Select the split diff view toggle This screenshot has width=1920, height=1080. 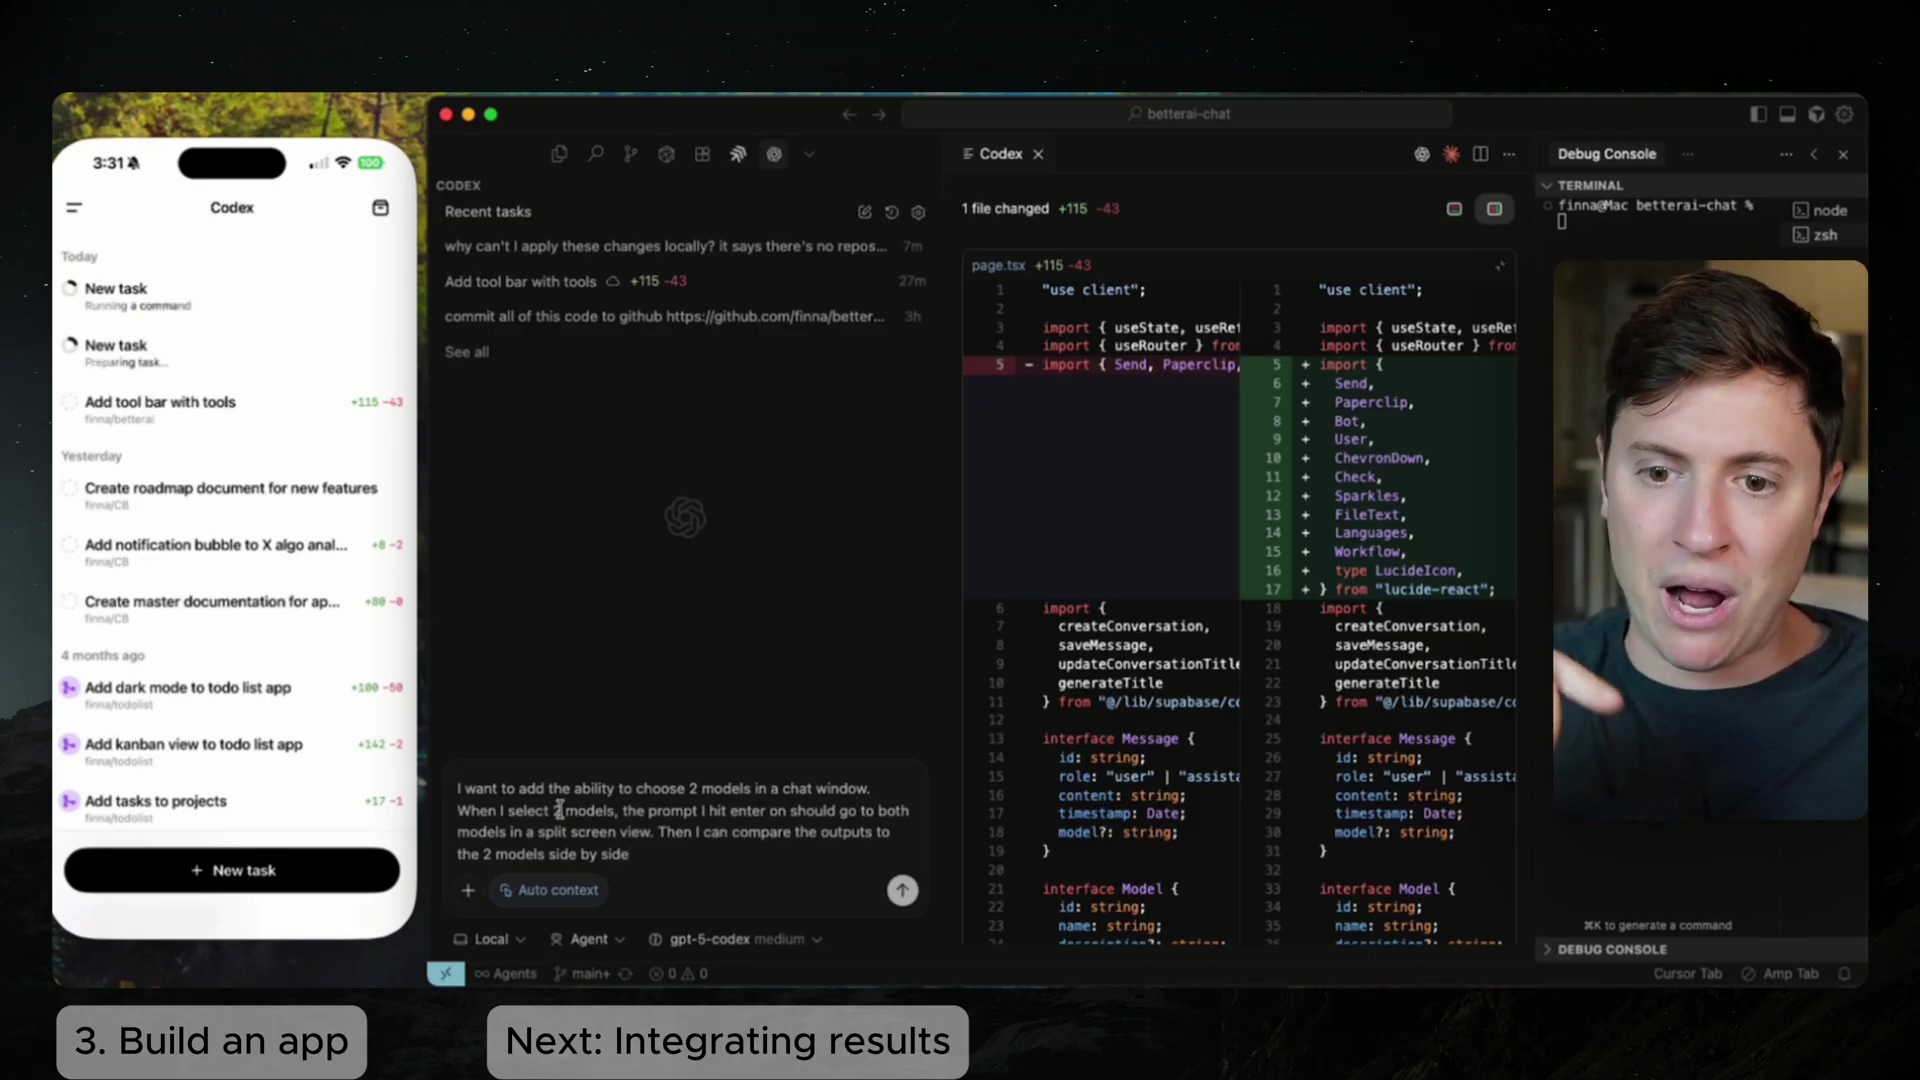coord(1494,209)
